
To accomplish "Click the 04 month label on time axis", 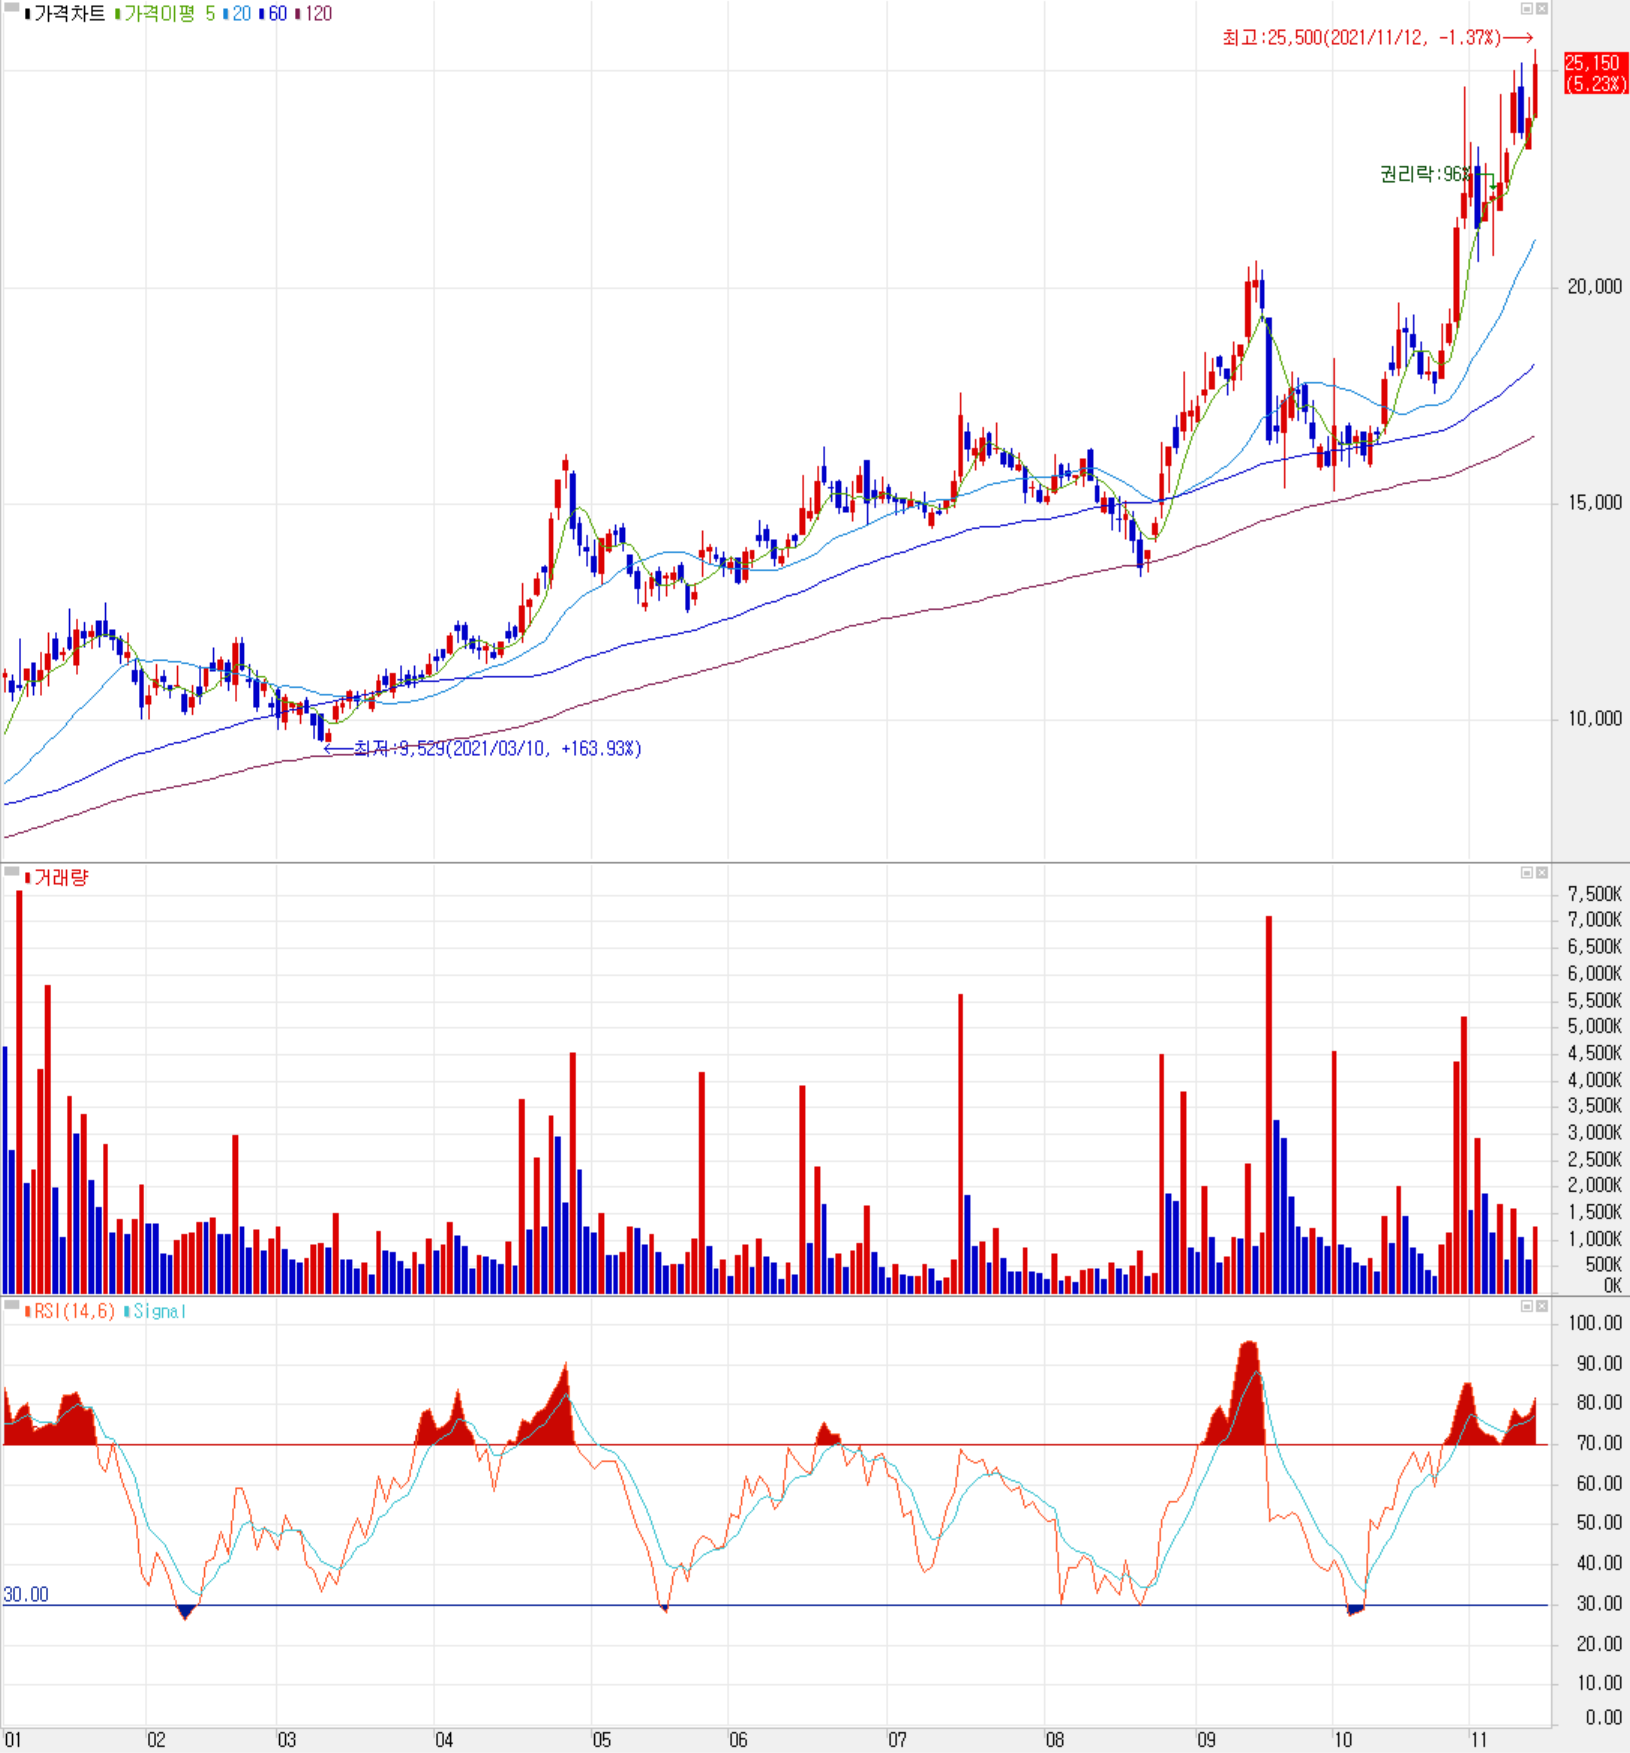I will click(444, 1740).
